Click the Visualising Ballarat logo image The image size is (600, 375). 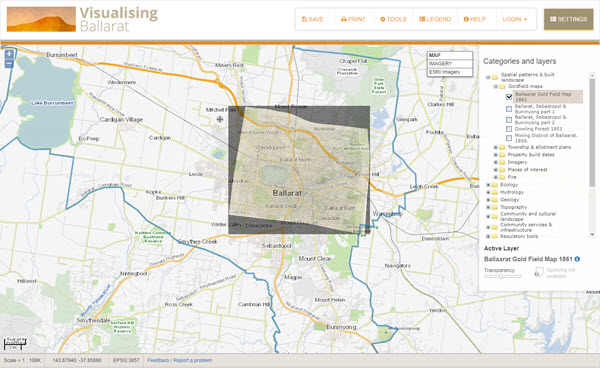point(41,19)
